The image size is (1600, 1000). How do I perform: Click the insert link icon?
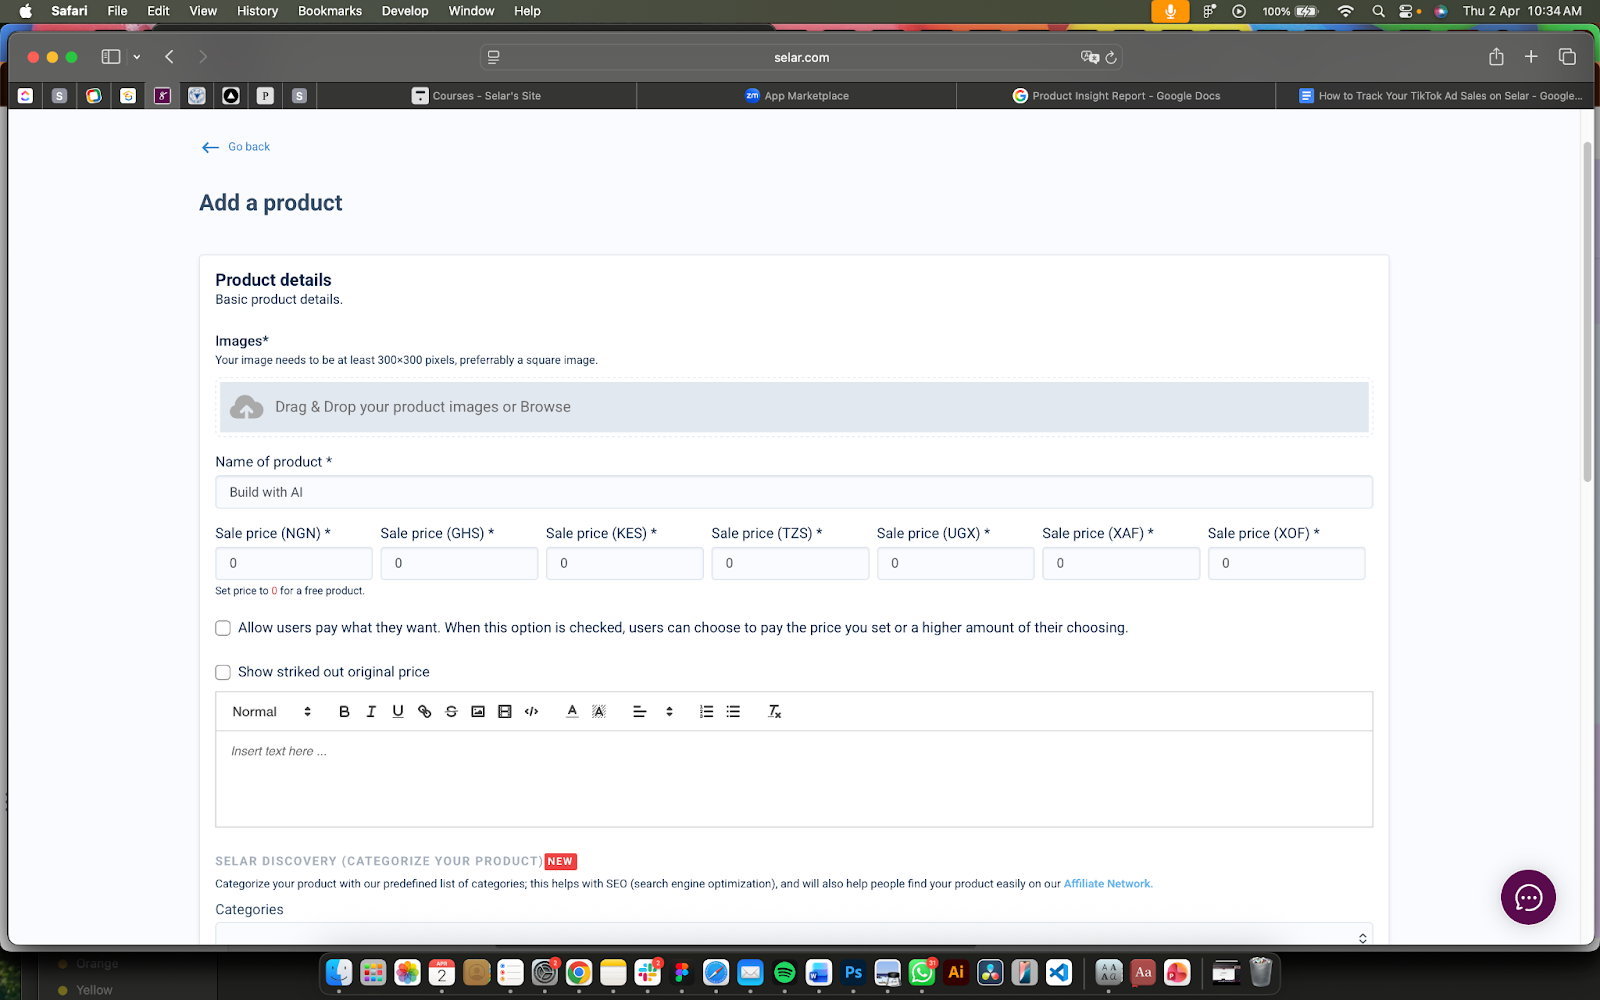point(425,712)
